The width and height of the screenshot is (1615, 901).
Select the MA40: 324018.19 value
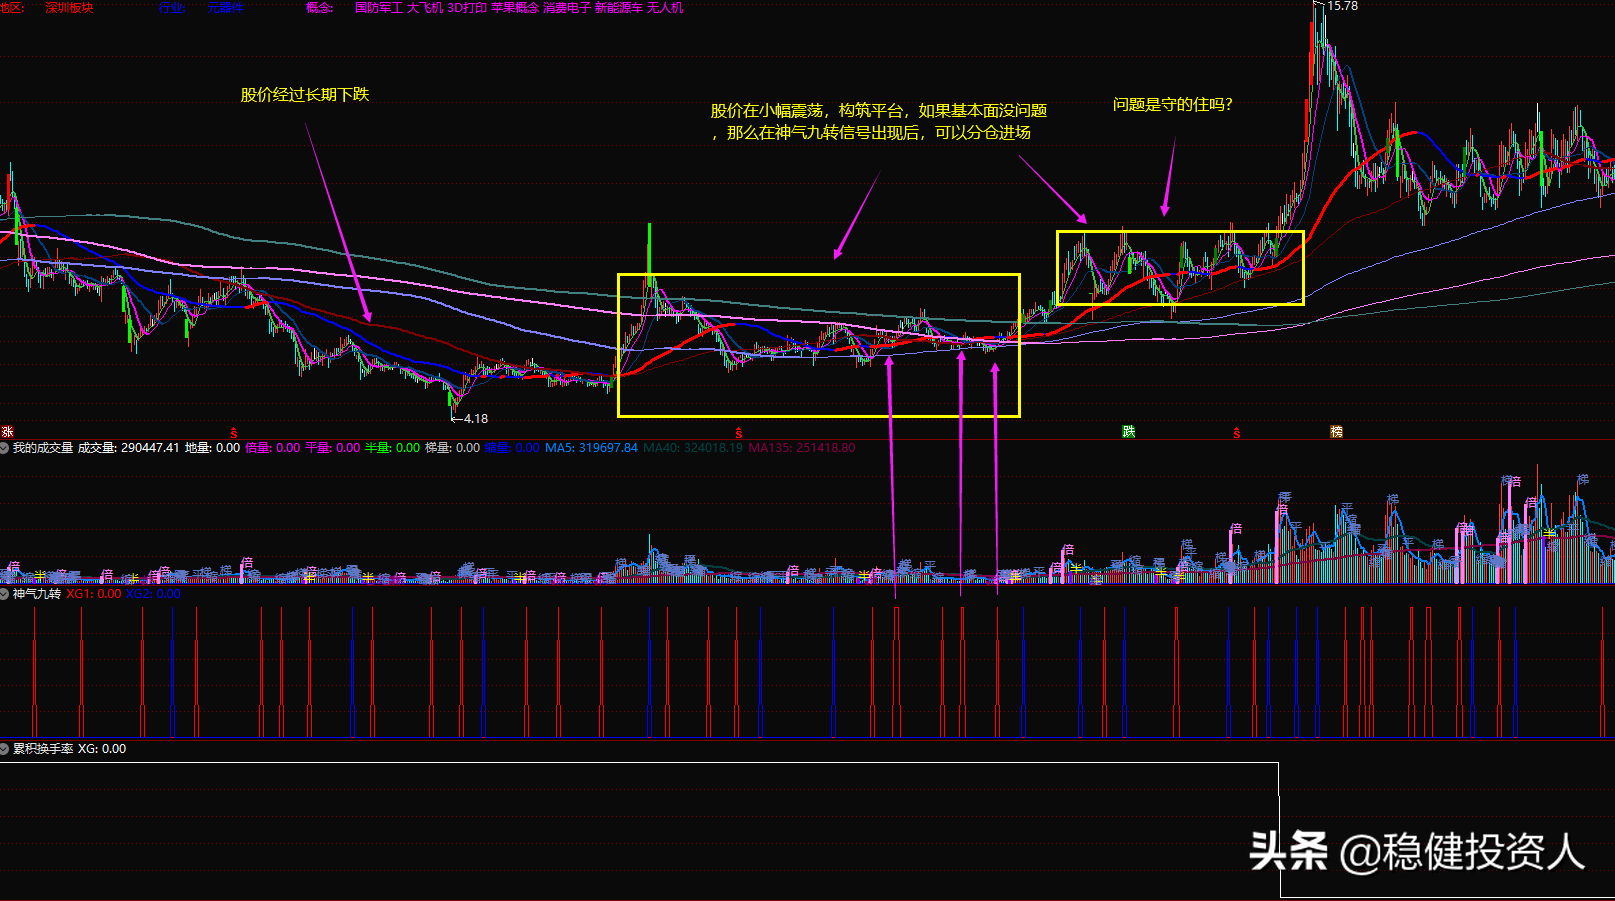click(692, 448)
